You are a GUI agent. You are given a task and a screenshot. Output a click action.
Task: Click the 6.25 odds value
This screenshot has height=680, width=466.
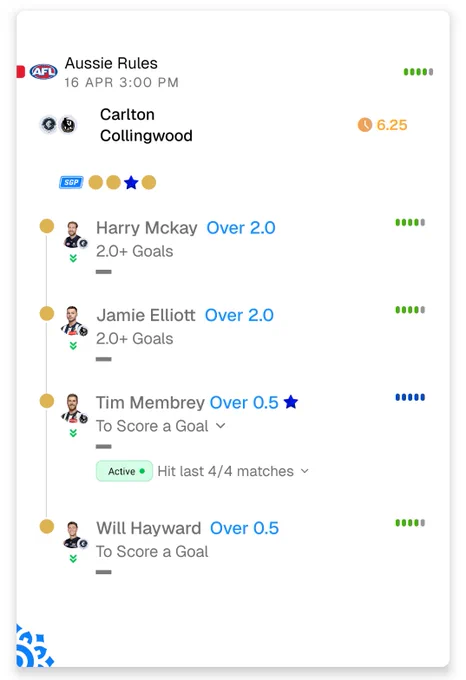pyautogui.click(x=392, y=125)
